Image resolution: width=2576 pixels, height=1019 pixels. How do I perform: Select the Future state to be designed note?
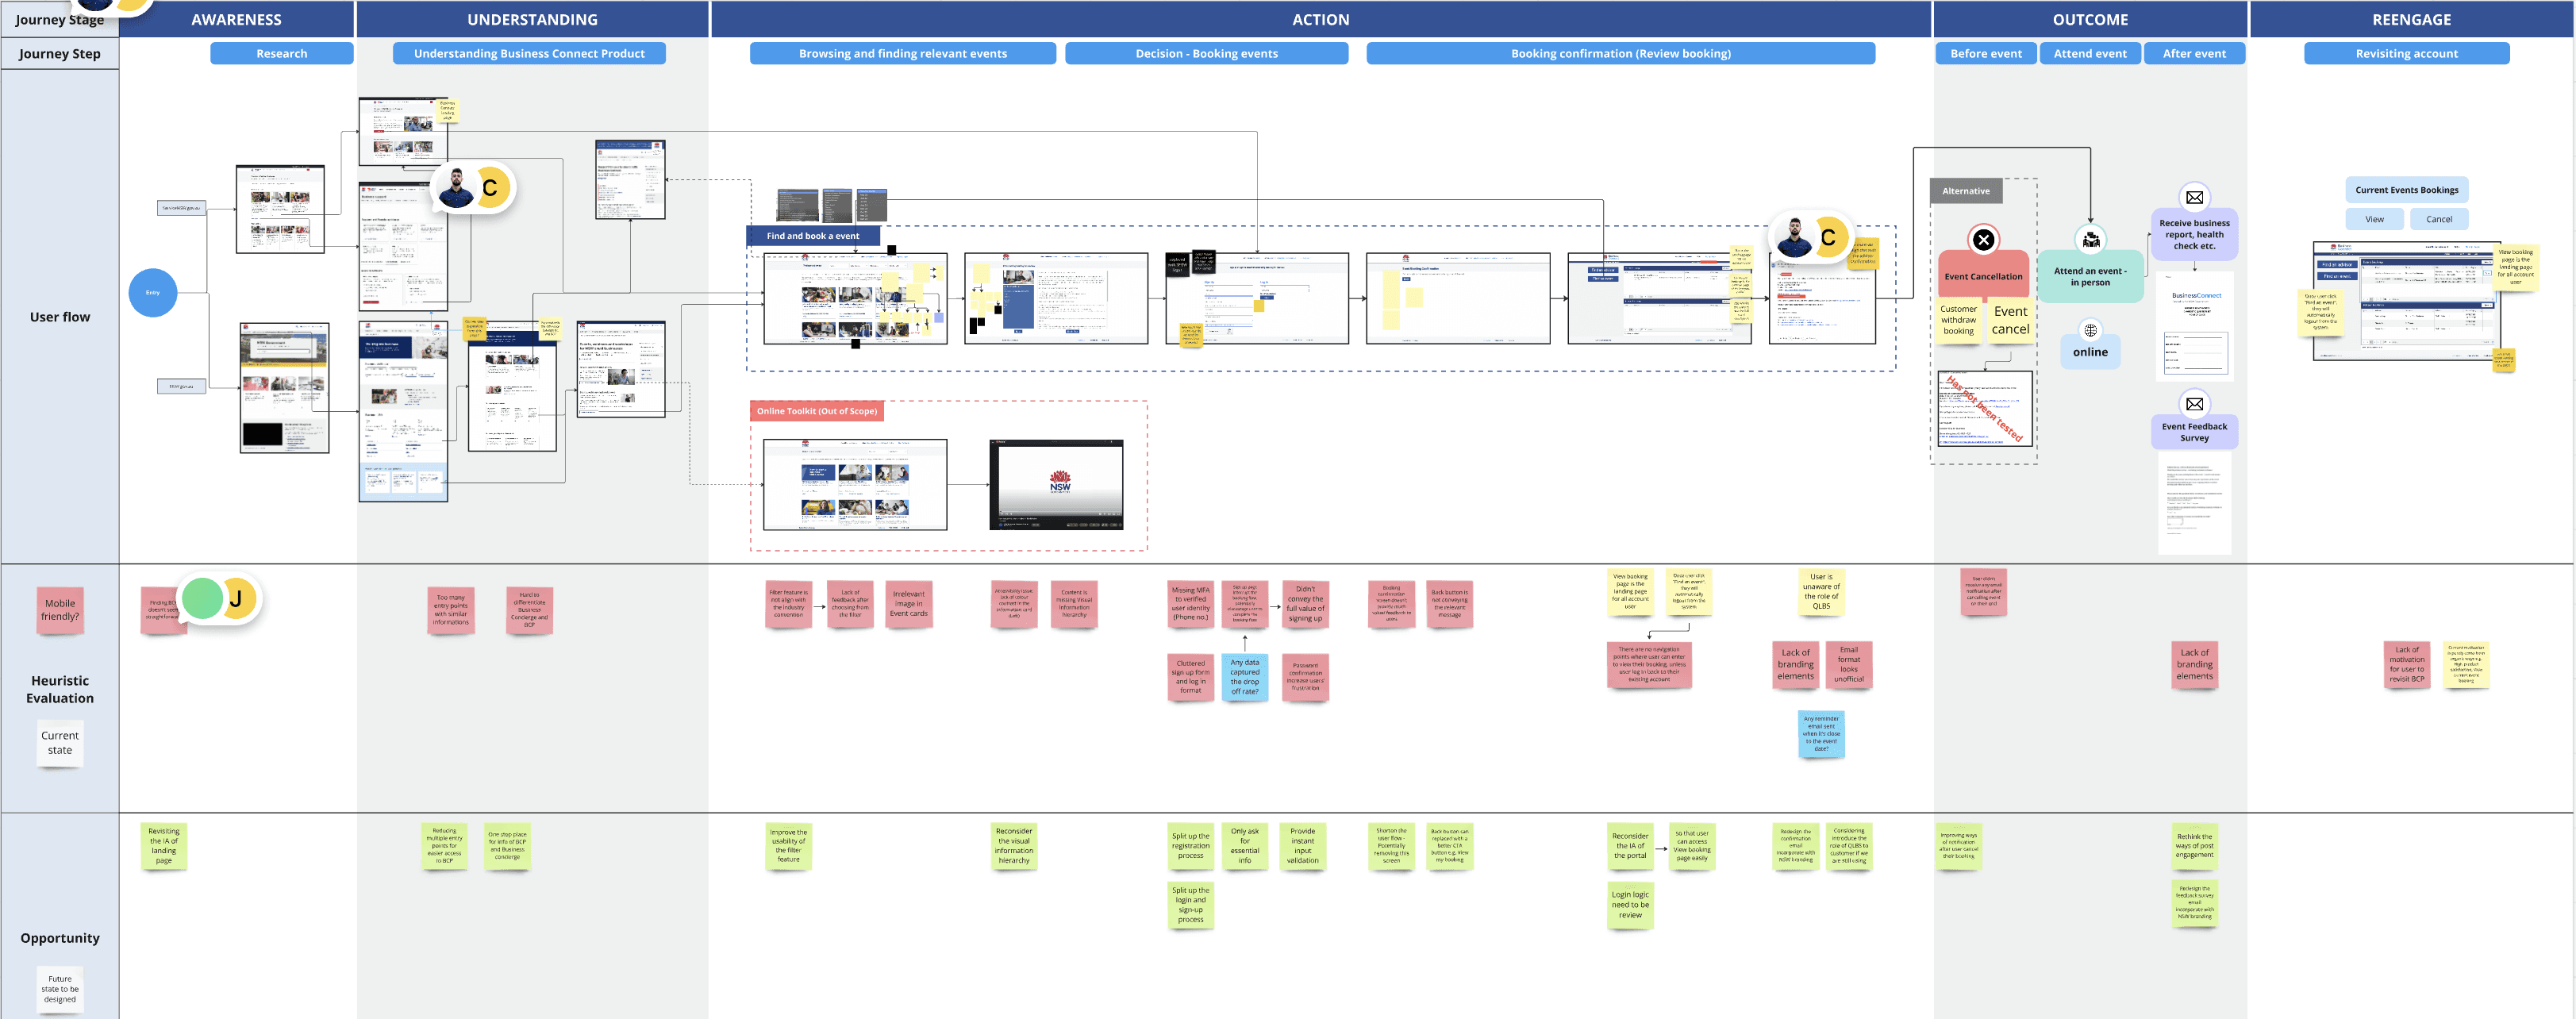coord(60,989)
